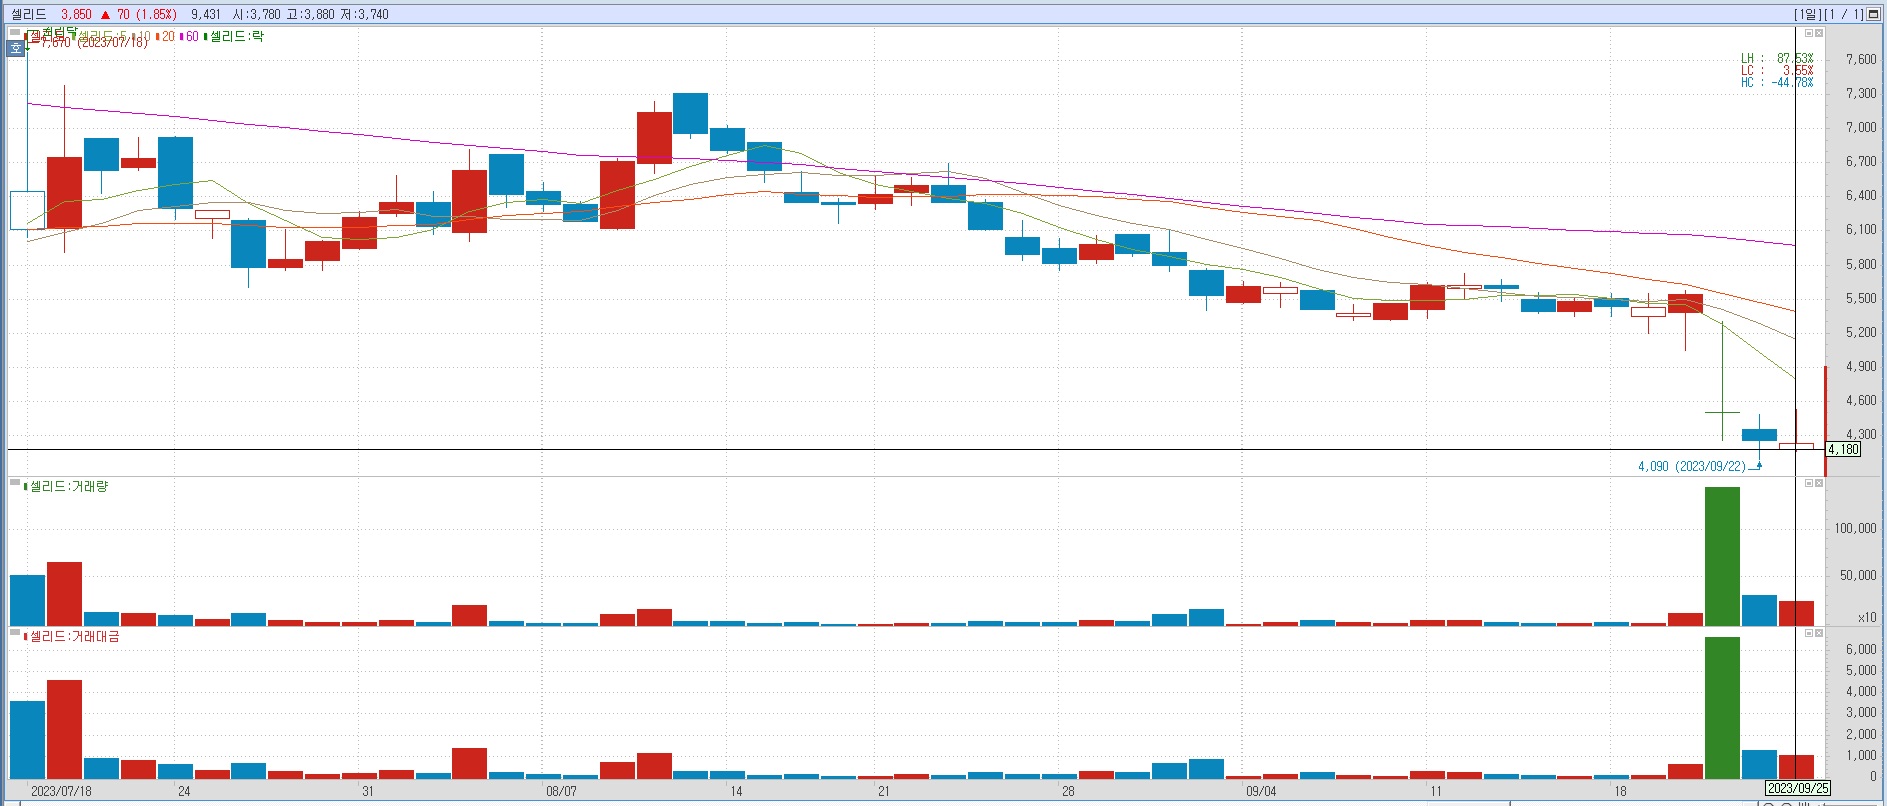Click the blue 호 quote button

click(16, 48)
